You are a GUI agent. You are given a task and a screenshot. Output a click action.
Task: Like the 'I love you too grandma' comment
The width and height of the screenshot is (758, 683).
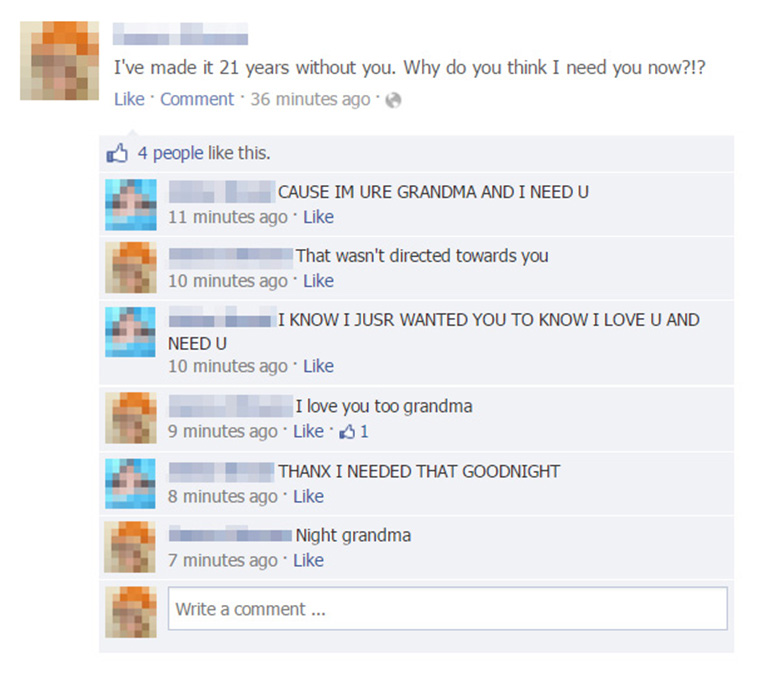[308, 431]
